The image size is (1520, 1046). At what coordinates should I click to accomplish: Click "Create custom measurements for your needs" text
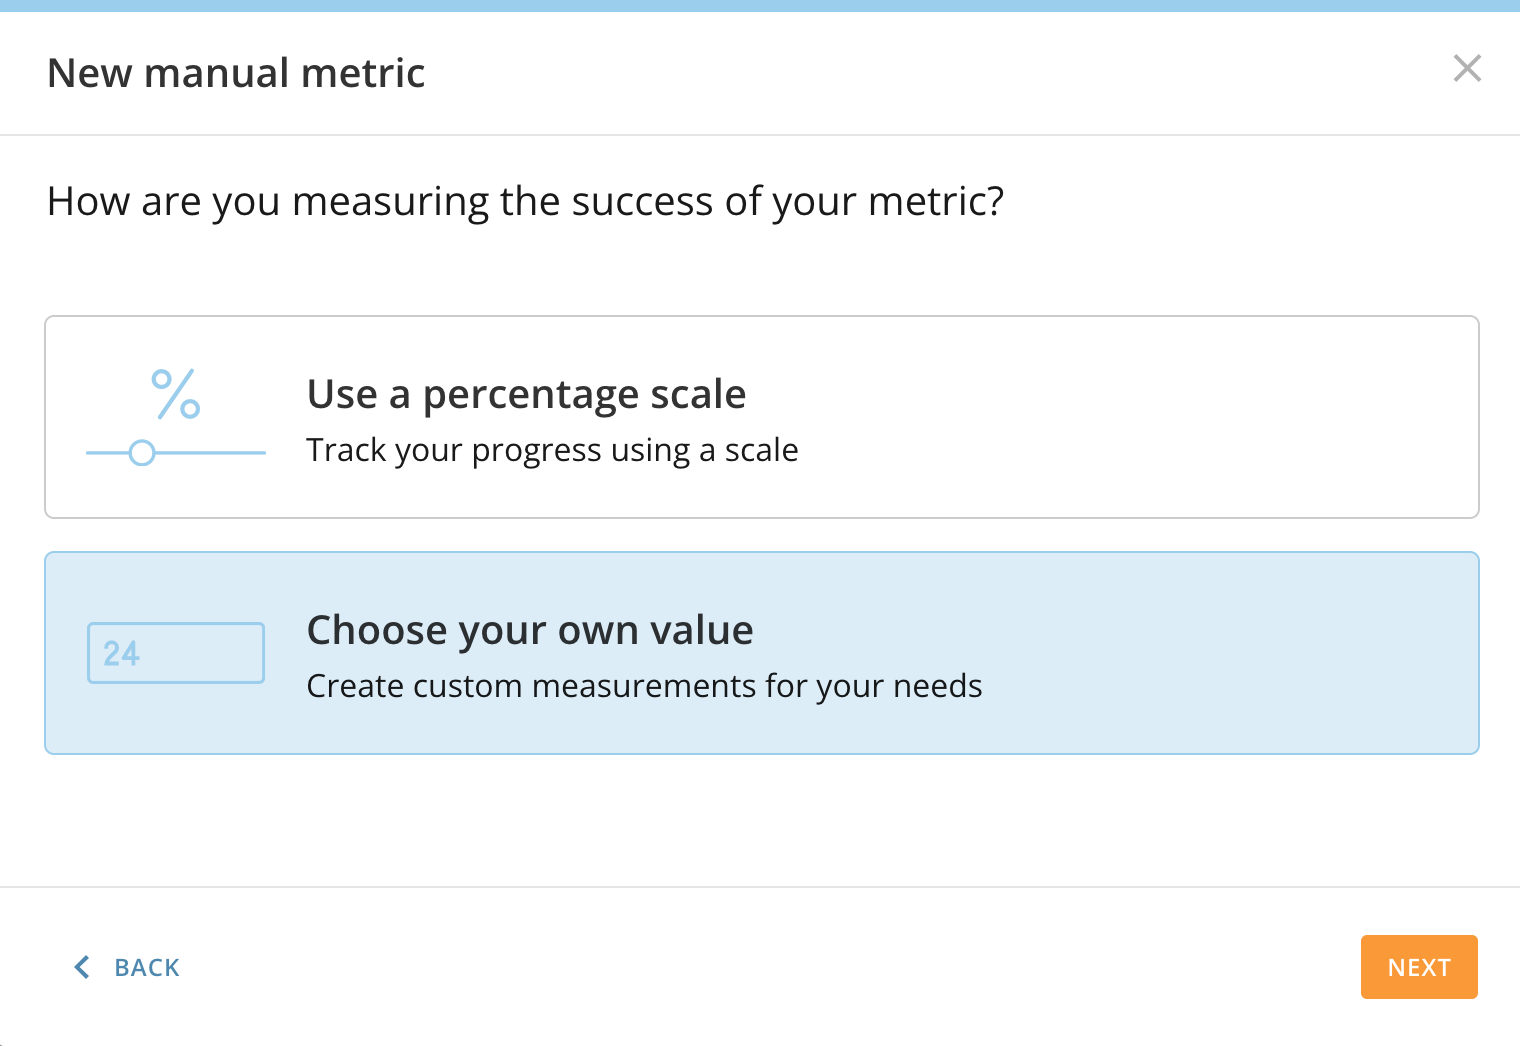644,686
